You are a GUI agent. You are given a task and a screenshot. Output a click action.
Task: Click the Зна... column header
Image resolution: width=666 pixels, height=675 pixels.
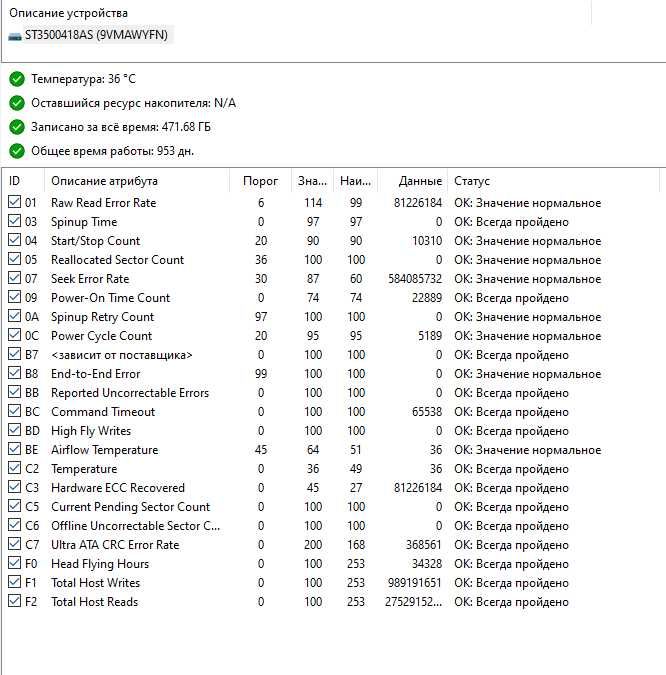(x=313, y=181)
